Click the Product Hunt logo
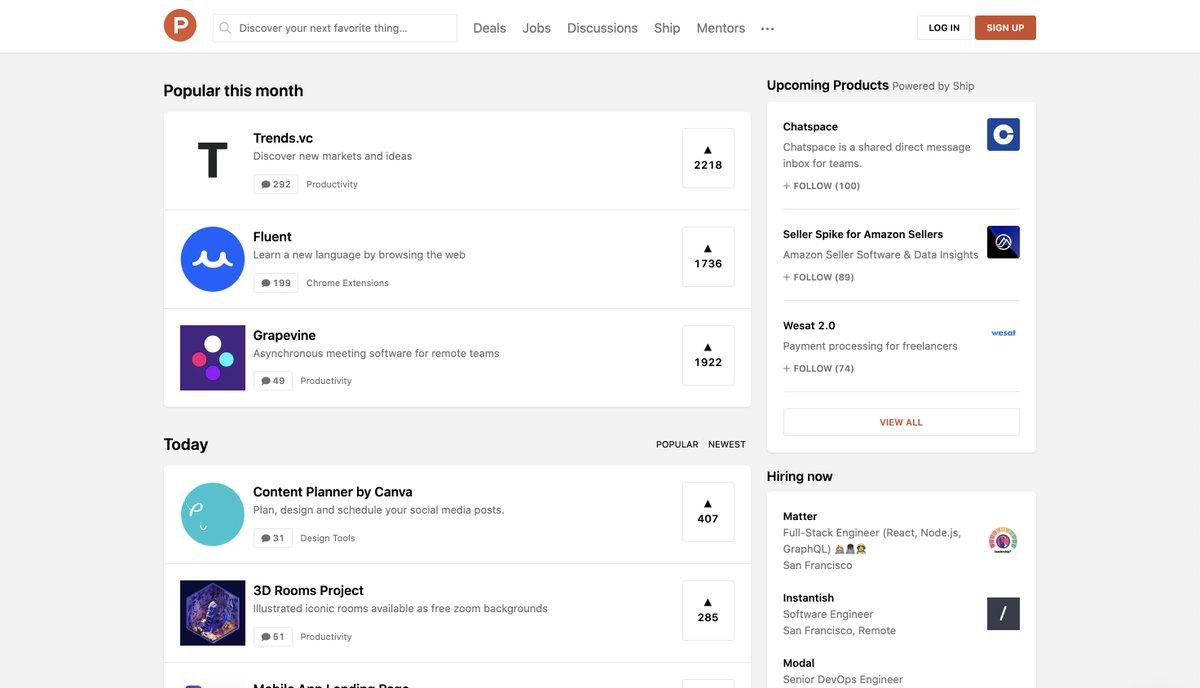The image size is (1200, 688). pos(179,26)
